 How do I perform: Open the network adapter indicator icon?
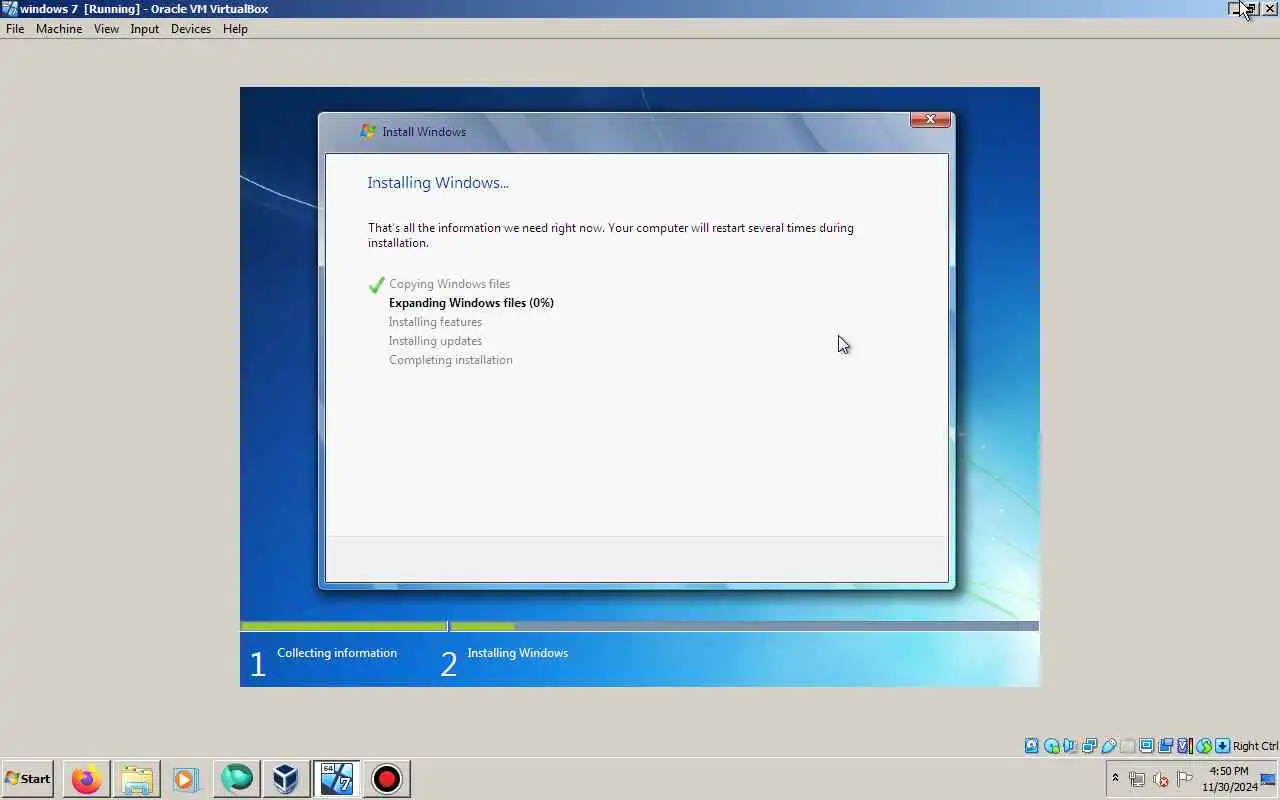click(x=1089, y=745)
